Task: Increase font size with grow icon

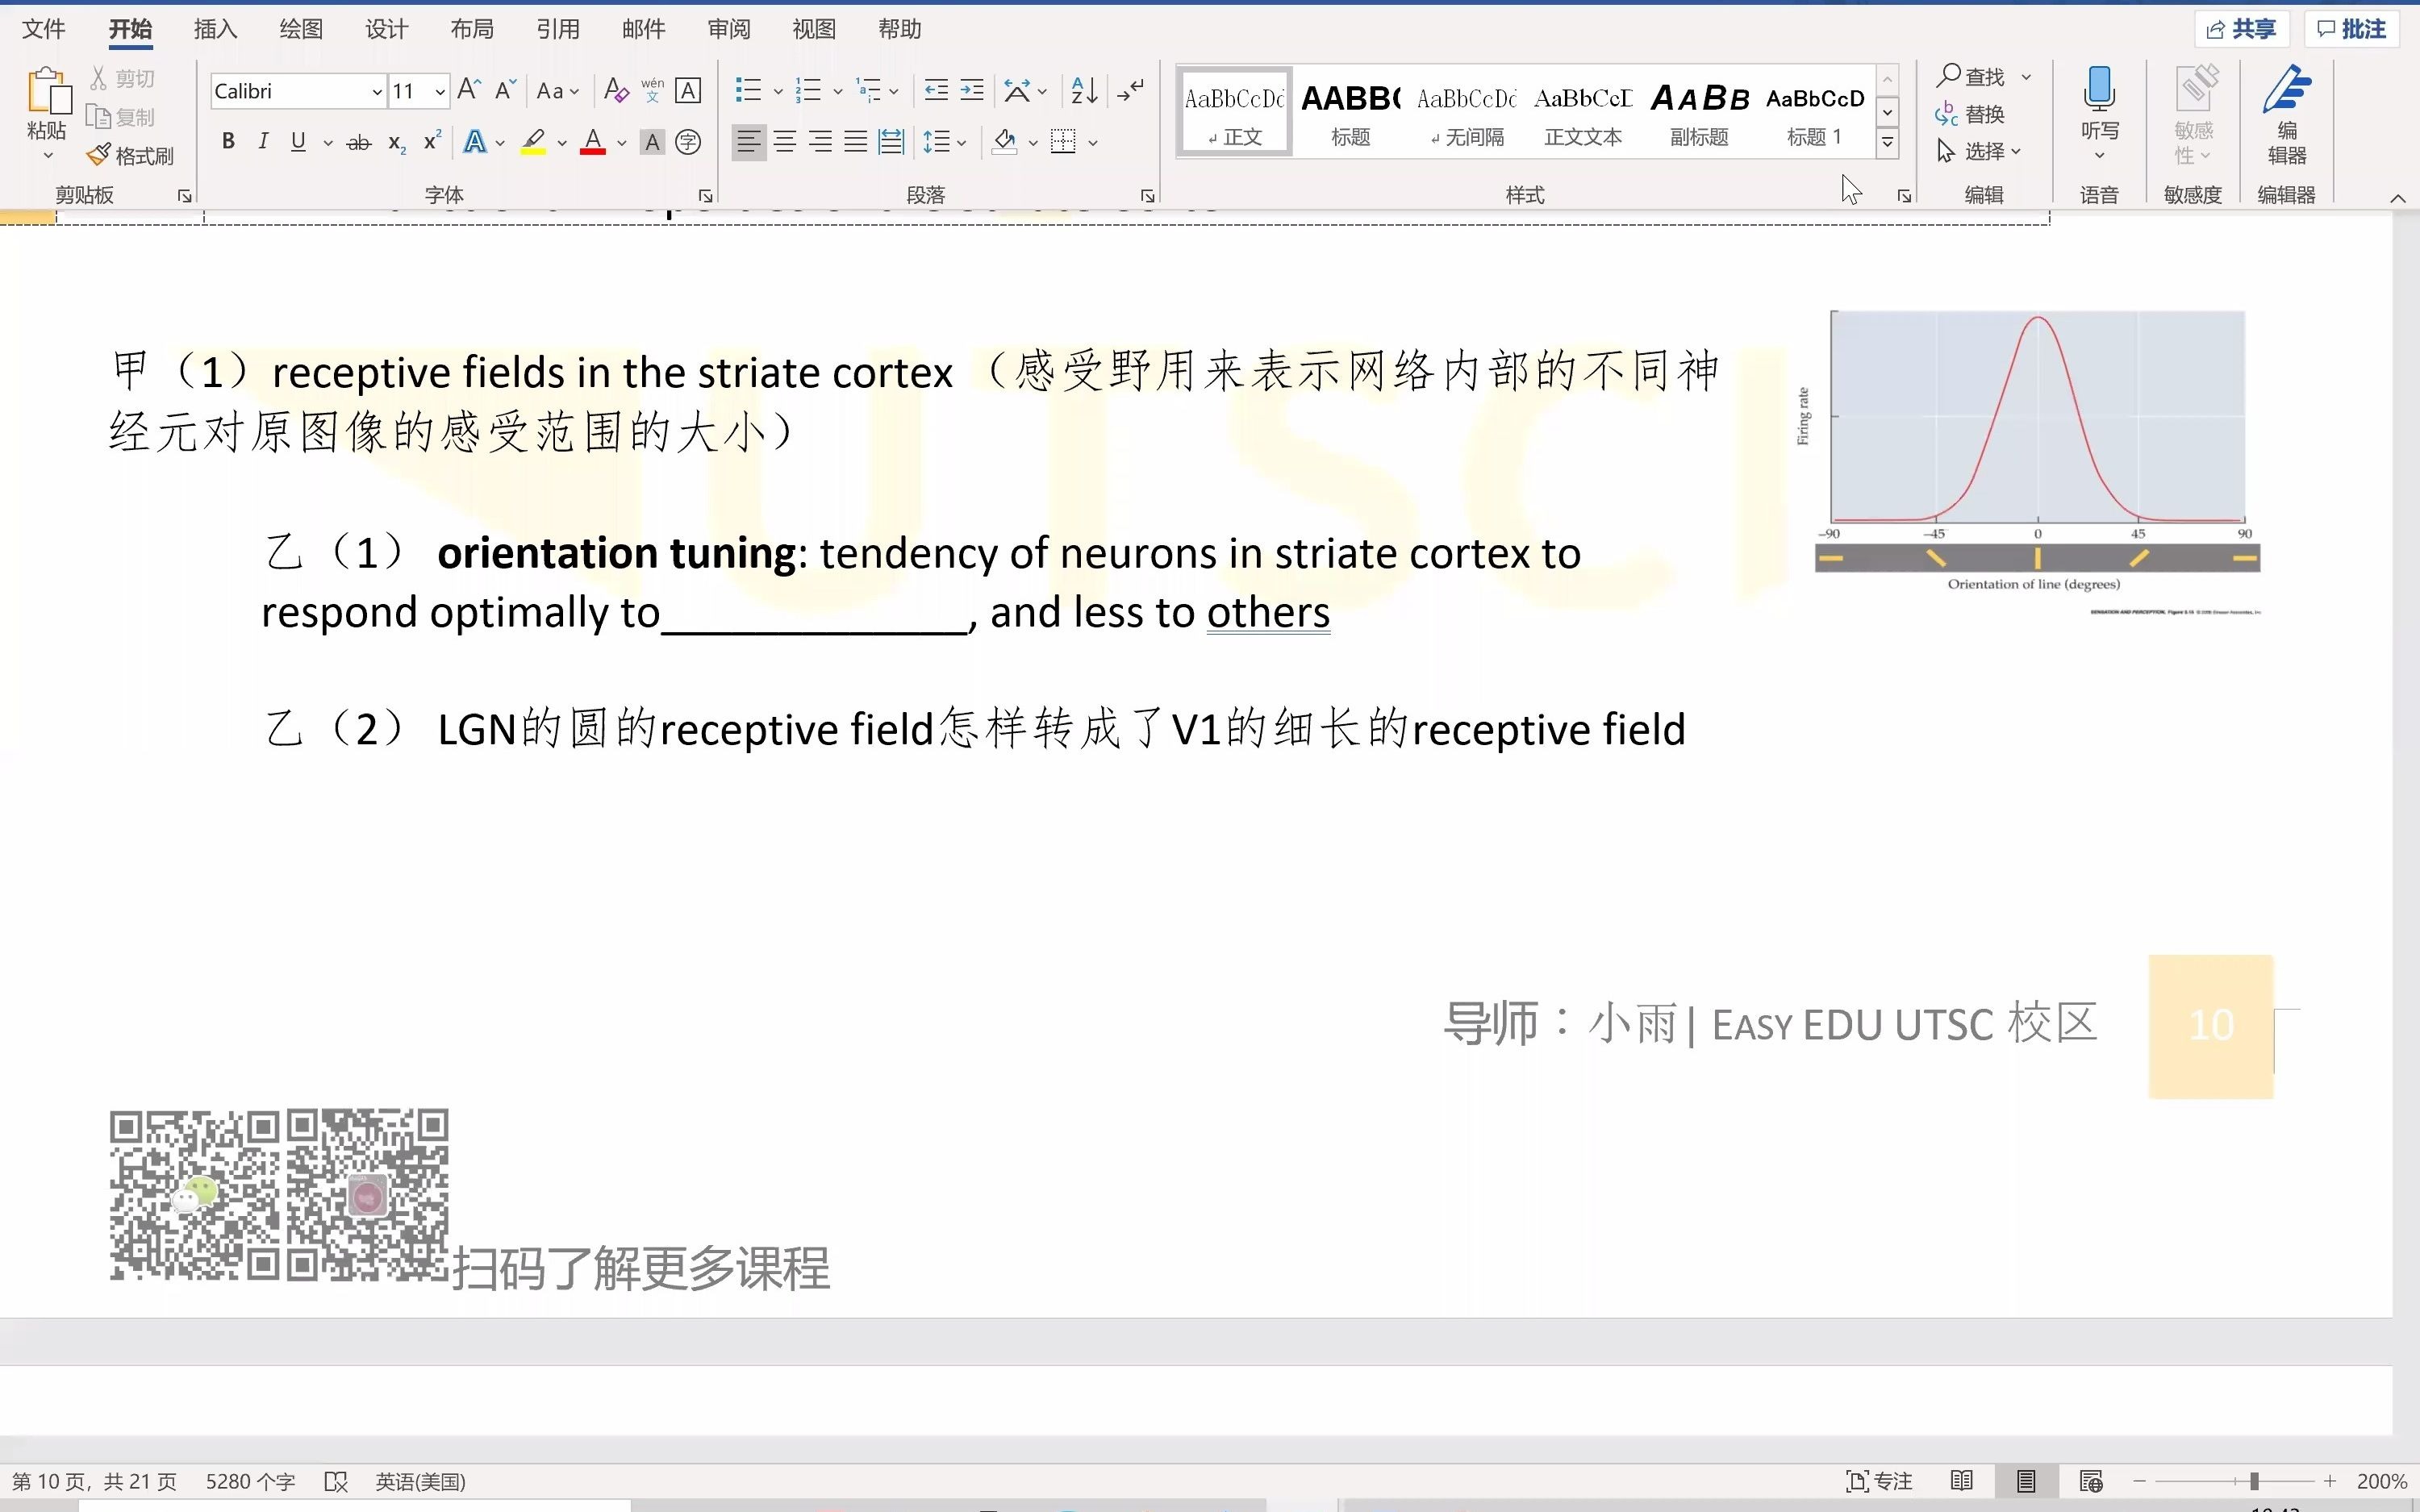Action: 469,90
